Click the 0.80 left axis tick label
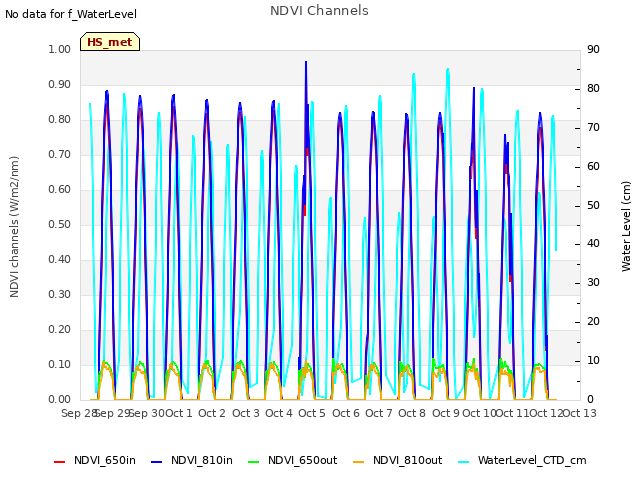640x480 pixels. pos(60,120)
